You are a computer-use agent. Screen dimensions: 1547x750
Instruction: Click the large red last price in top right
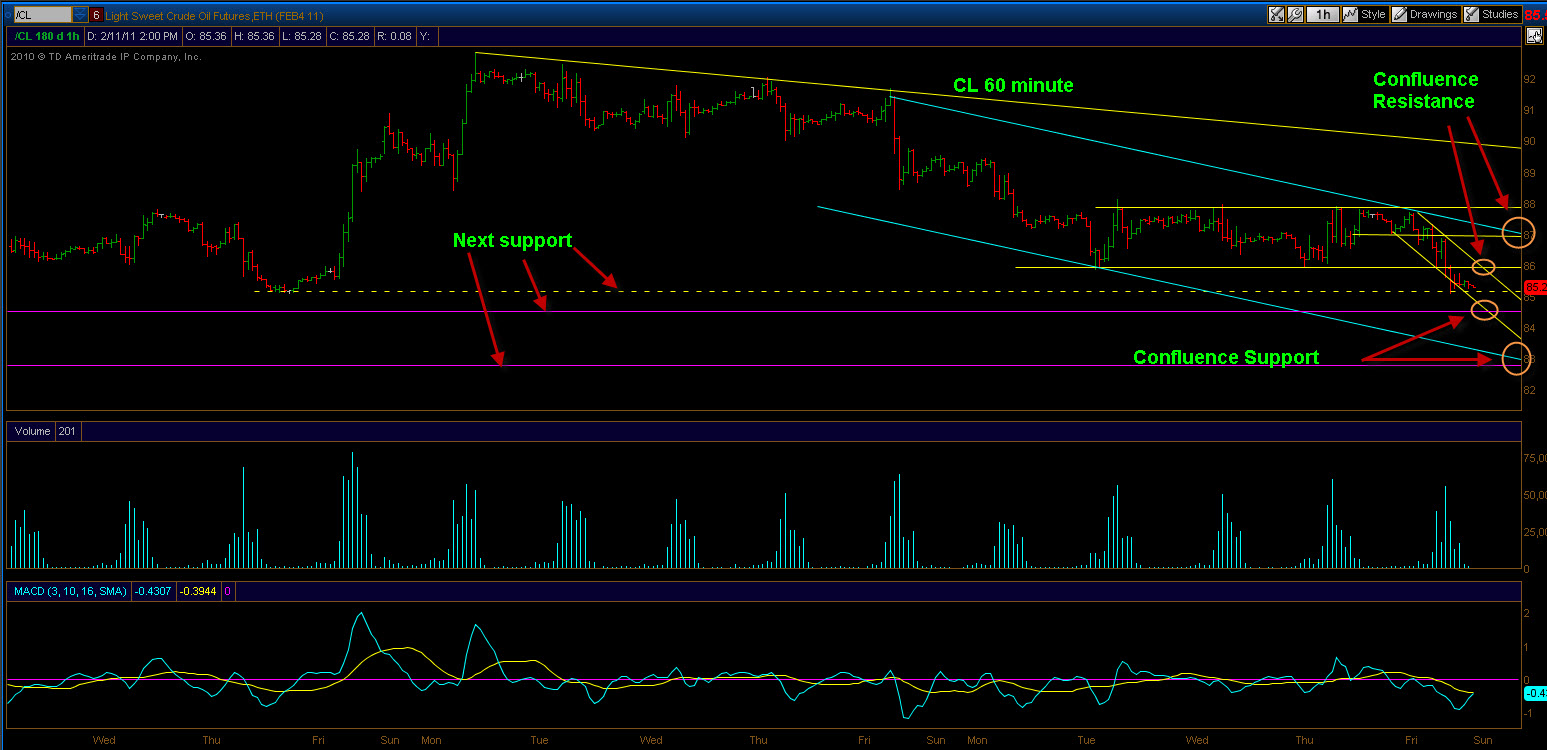point(1535,15)
